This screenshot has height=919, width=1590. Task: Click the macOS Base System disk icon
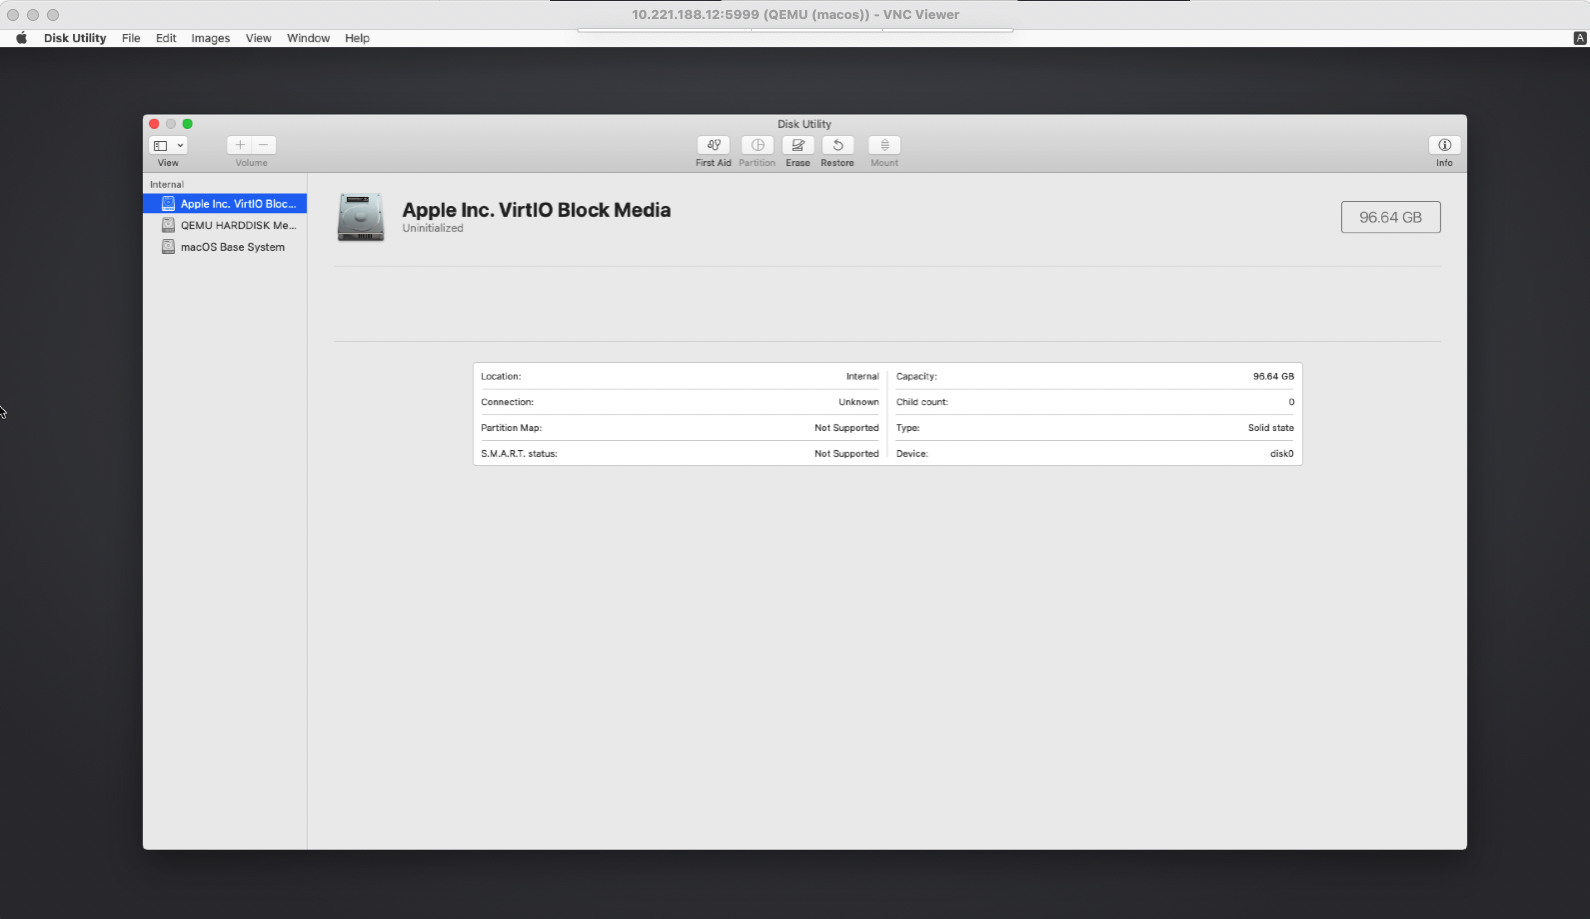coord(168,247)
